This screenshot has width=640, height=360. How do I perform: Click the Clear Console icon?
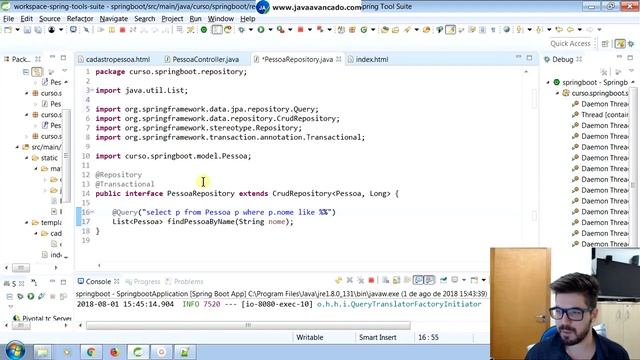pyautogui.click(x=385, y=280)
